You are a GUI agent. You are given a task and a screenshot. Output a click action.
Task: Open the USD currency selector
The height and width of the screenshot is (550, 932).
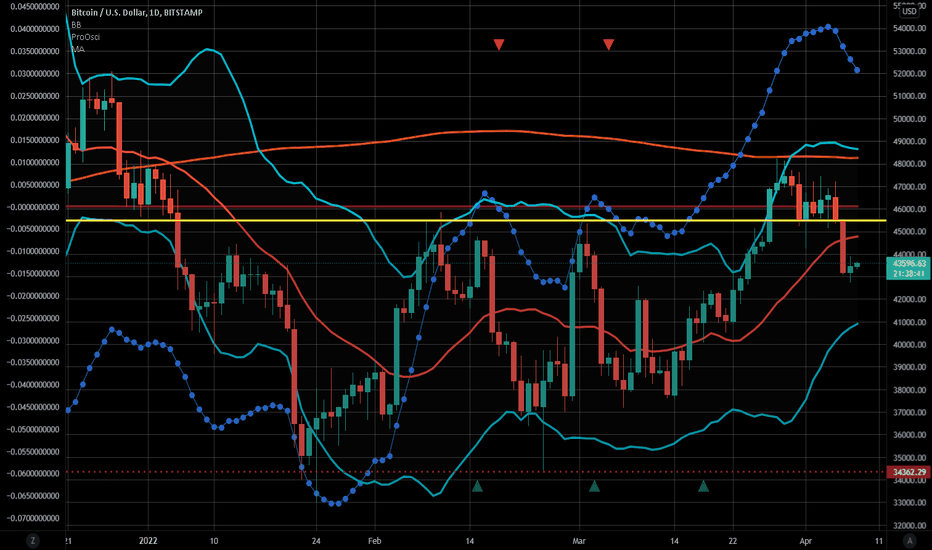(x=909, y=11)
